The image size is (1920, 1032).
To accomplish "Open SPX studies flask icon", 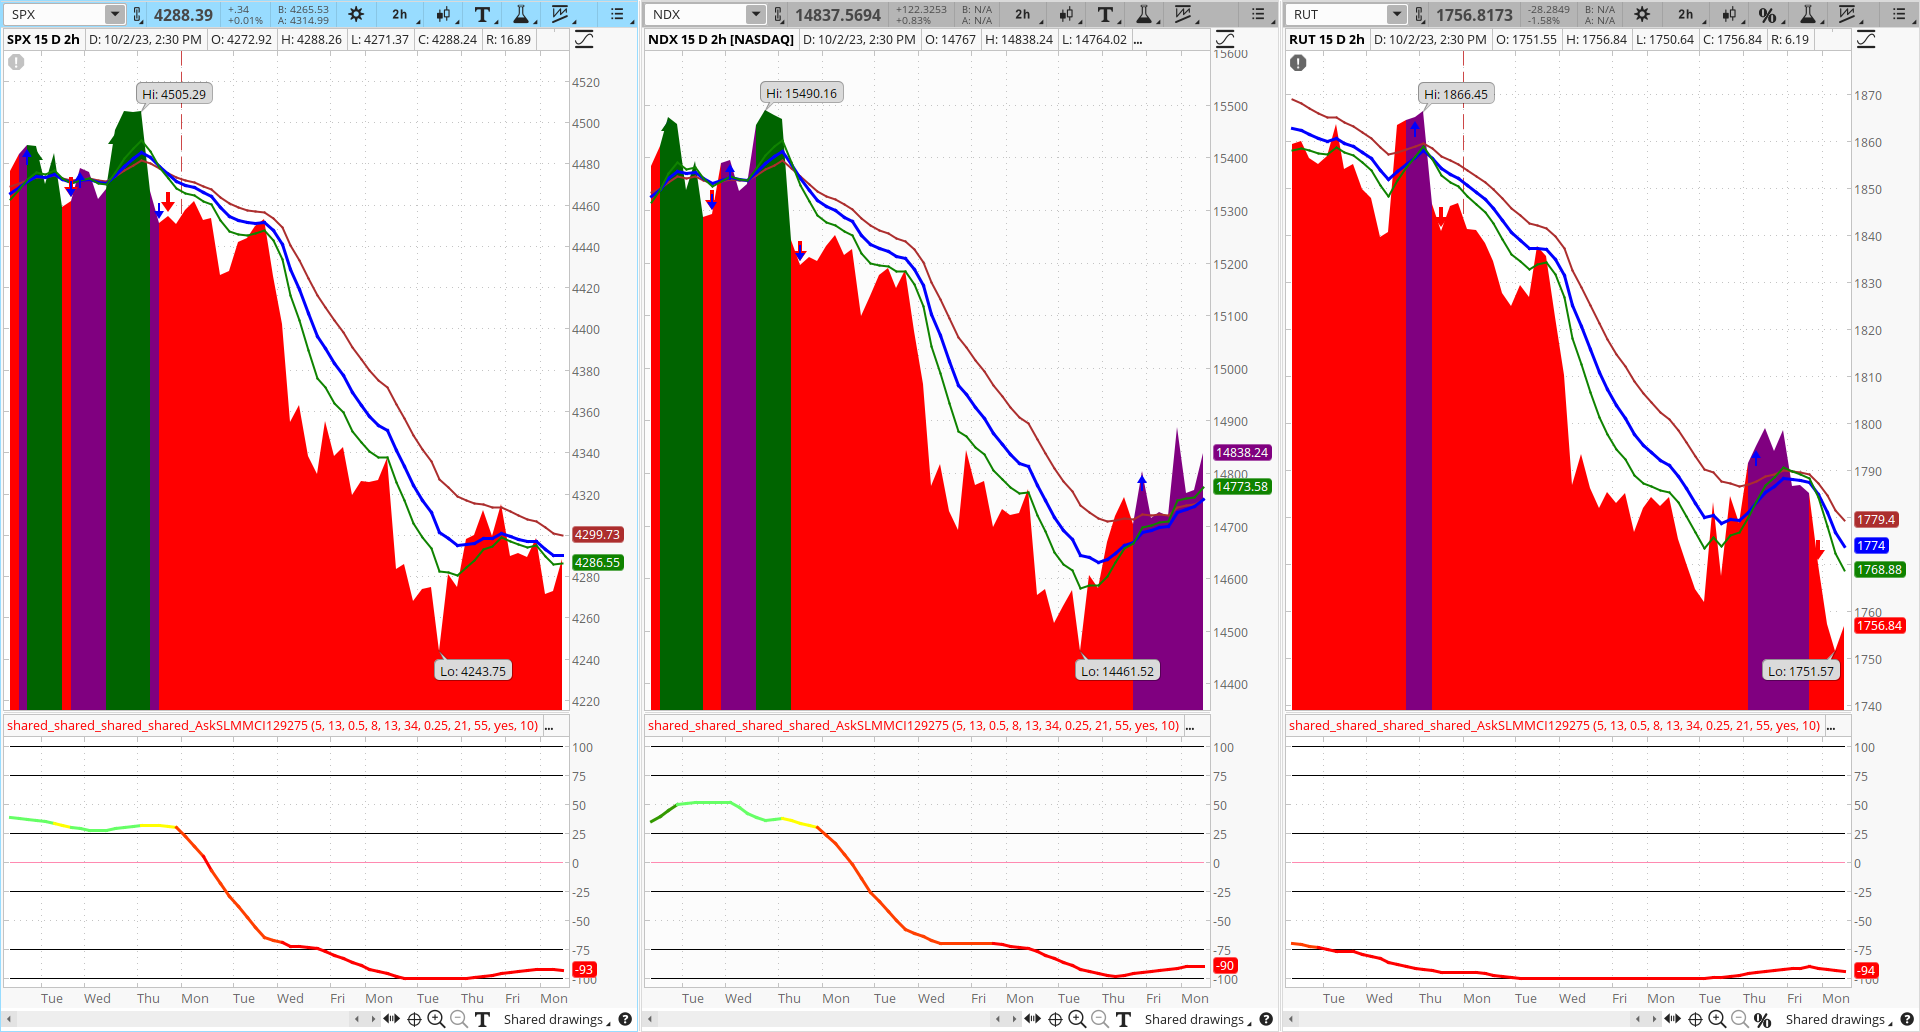I will coord(521,14).
